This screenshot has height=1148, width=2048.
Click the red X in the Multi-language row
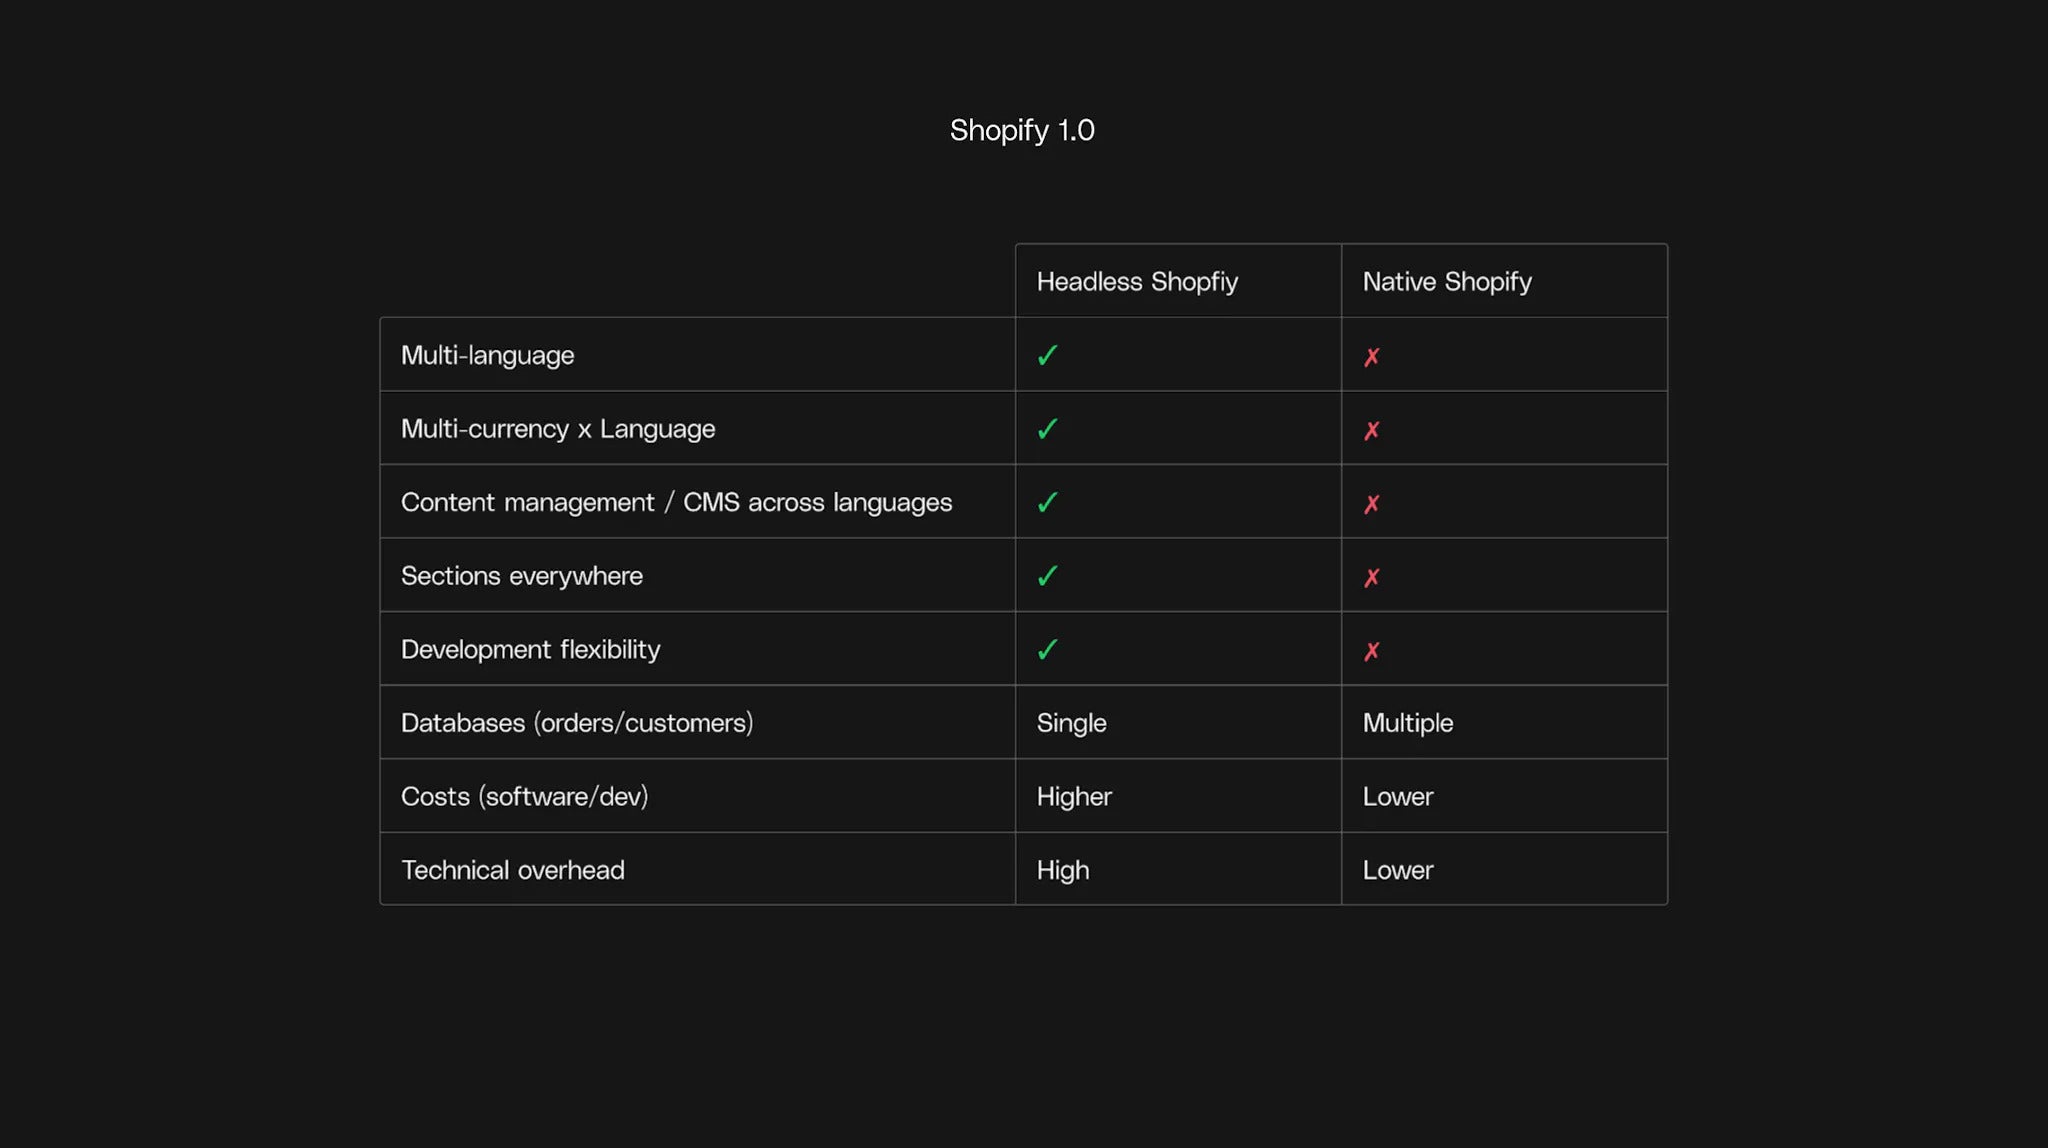click(1371, 357)
